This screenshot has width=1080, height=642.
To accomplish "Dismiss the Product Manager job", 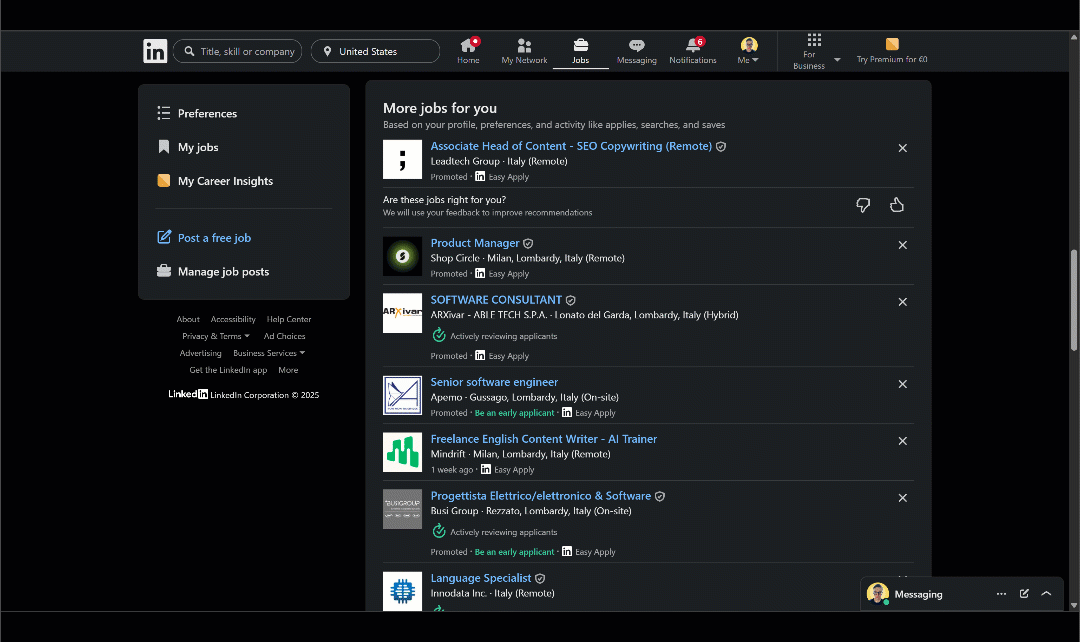I will coord(902,245).
